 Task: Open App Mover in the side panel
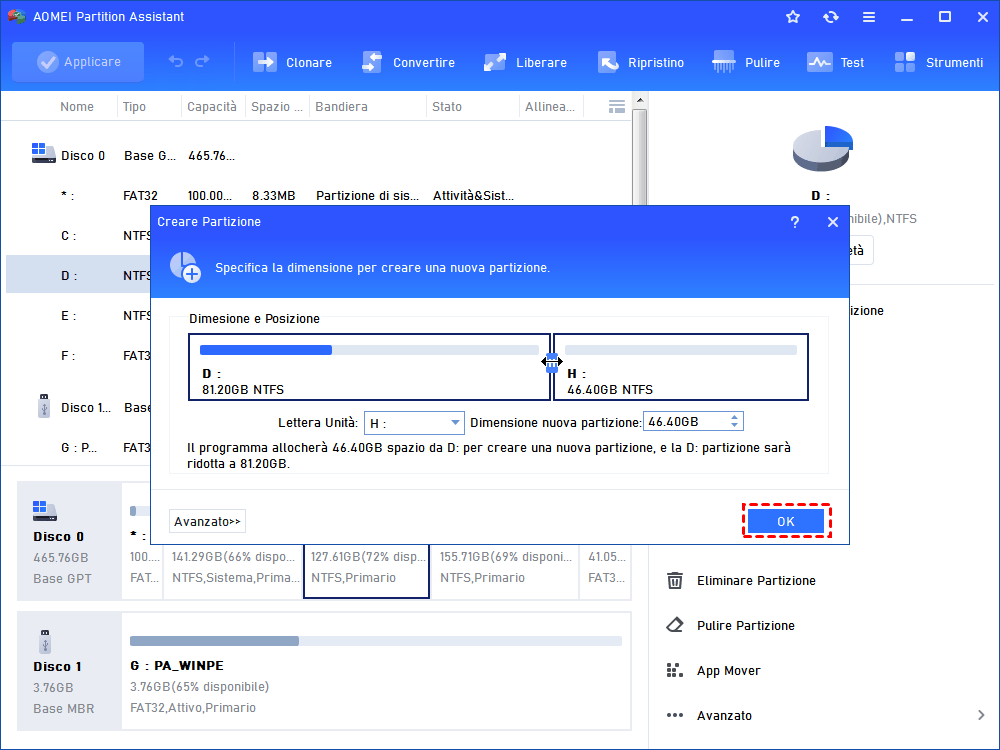(728, 670)
